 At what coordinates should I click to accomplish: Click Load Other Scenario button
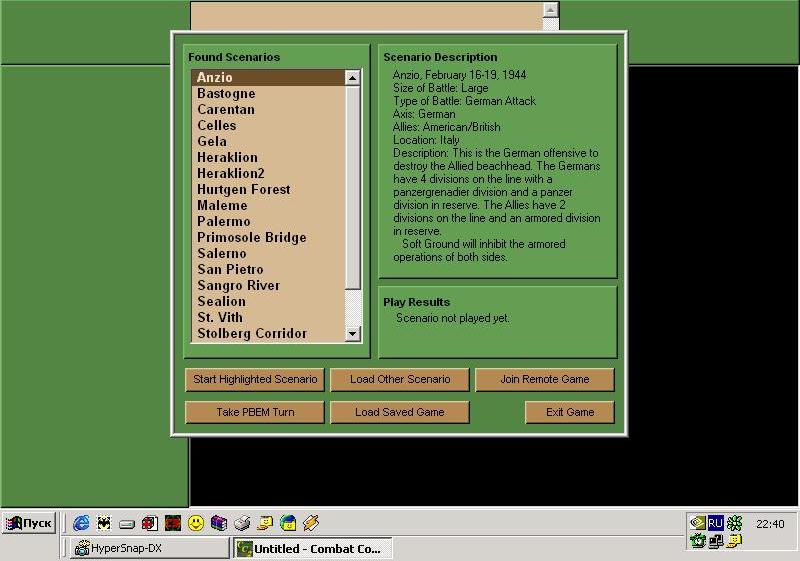[399, 379]
